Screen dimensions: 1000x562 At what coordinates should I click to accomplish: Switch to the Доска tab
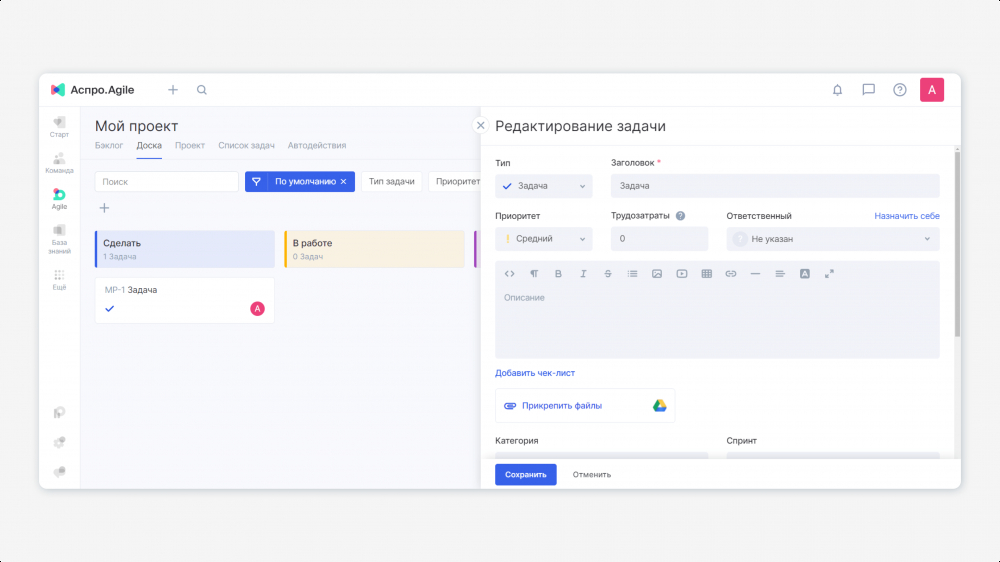tap(149, 145)
